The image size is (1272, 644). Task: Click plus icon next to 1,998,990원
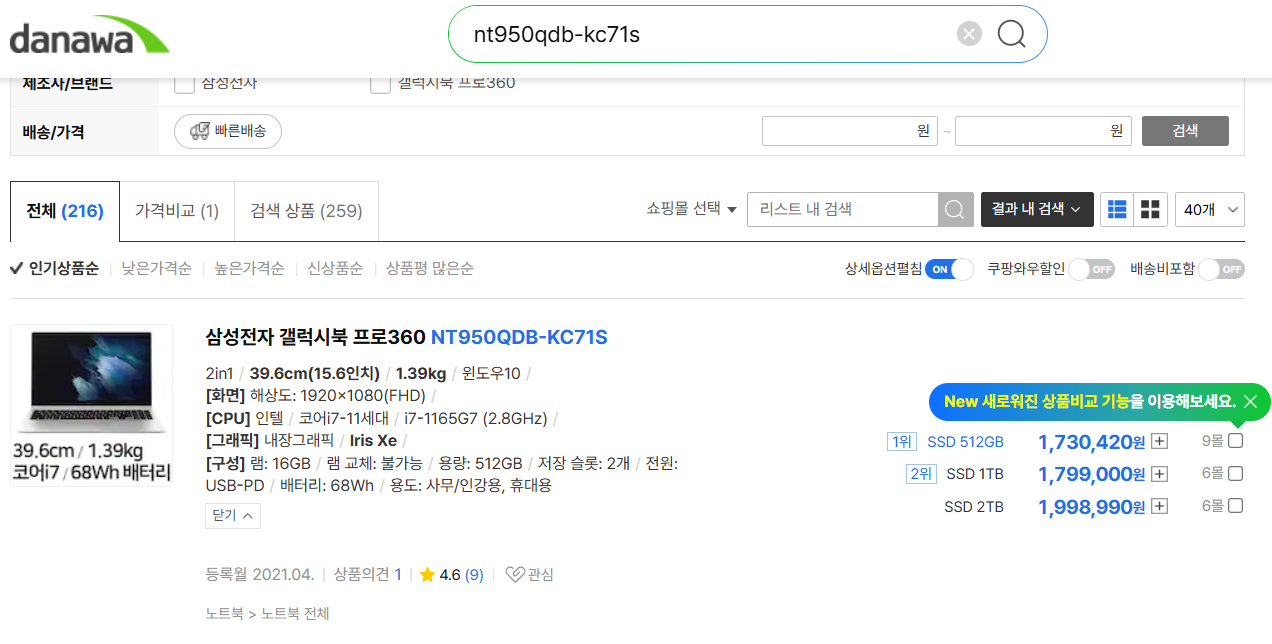[x=1159, y=507]
